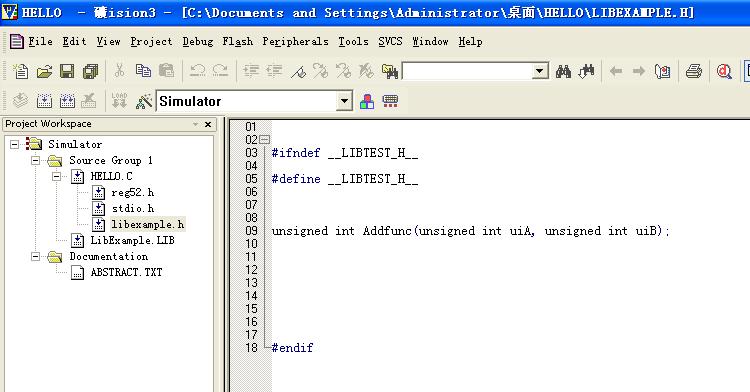Copy selection using toolbar icon
This screenshot has height=392, width=750.
click(x=143, y=71)
